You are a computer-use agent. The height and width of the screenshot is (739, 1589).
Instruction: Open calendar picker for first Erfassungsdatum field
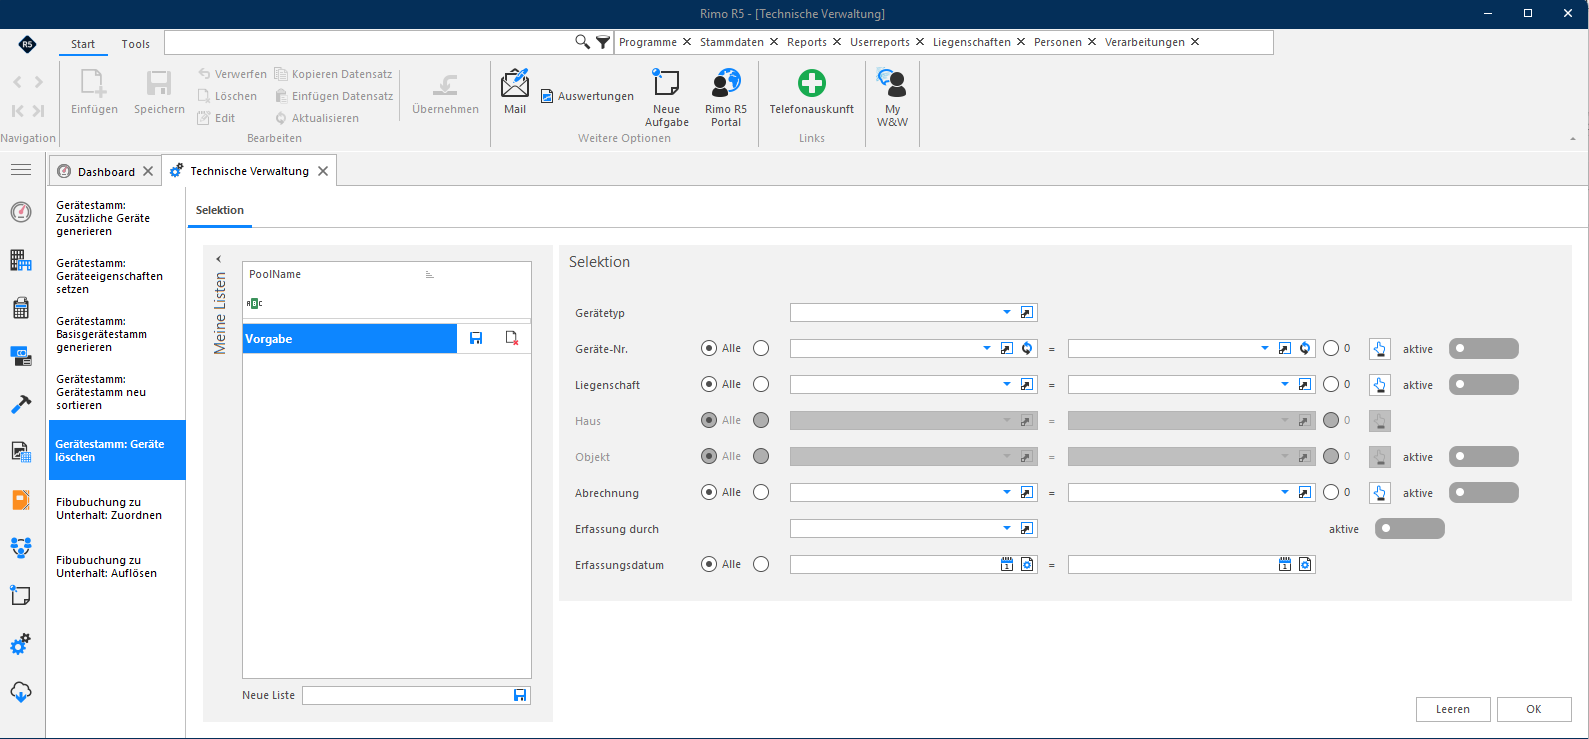(1007, 565)
